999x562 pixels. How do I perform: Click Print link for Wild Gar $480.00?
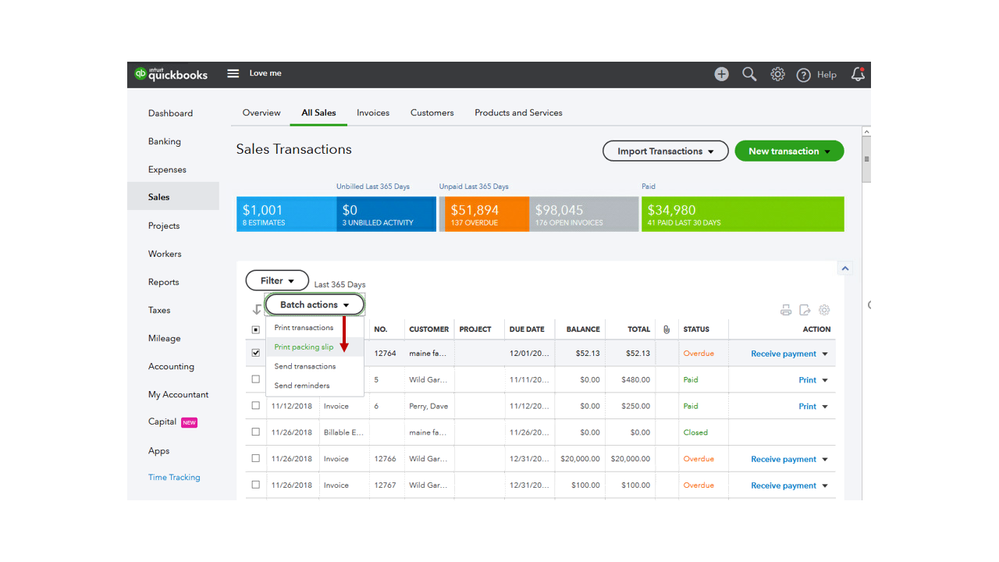pyautogui.click(x=807, y=380)
